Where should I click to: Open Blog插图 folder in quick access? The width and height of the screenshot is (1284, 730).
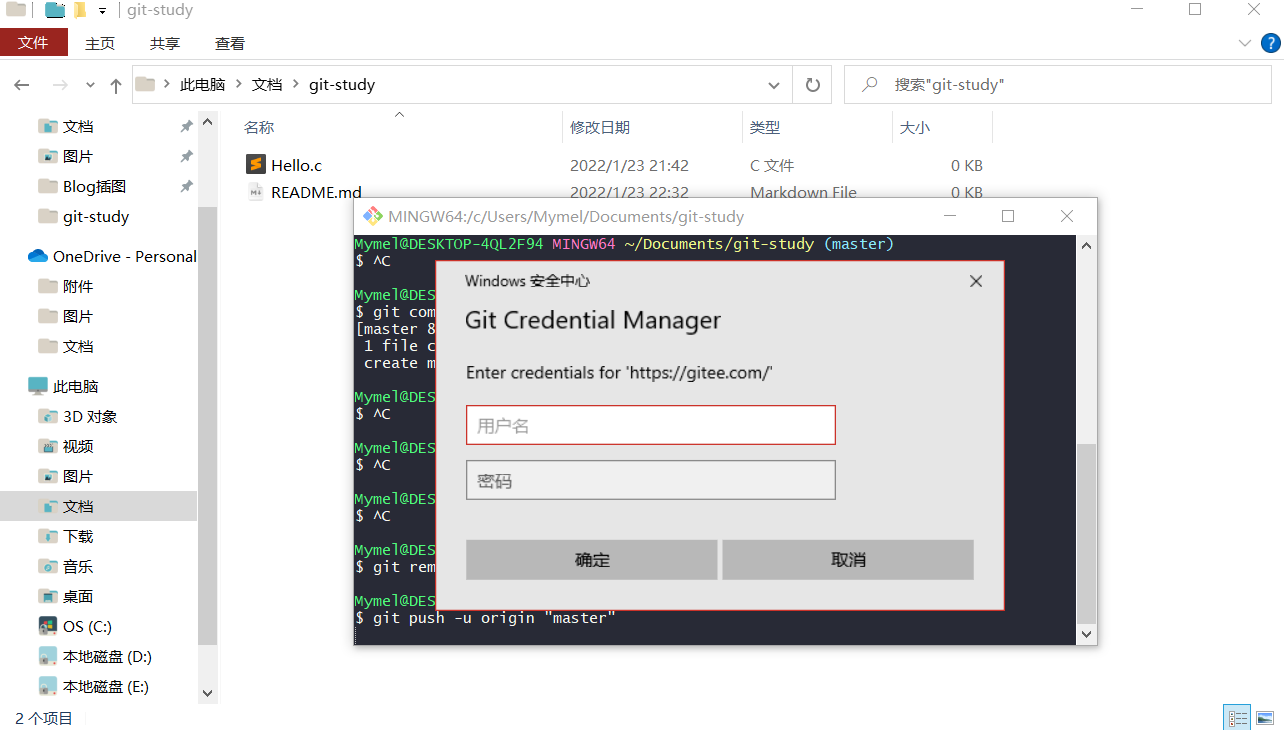[x=94, y=186]
